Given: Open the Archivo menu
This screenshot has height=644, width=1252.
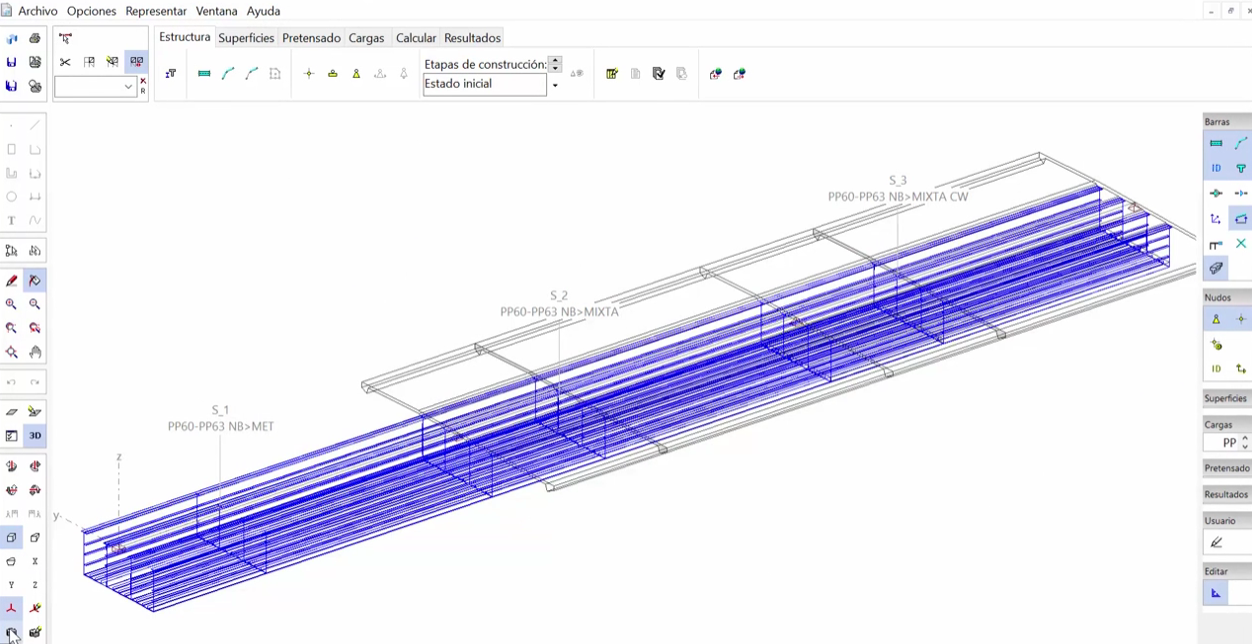Looking at the screenshot, I should coord(37,11).
